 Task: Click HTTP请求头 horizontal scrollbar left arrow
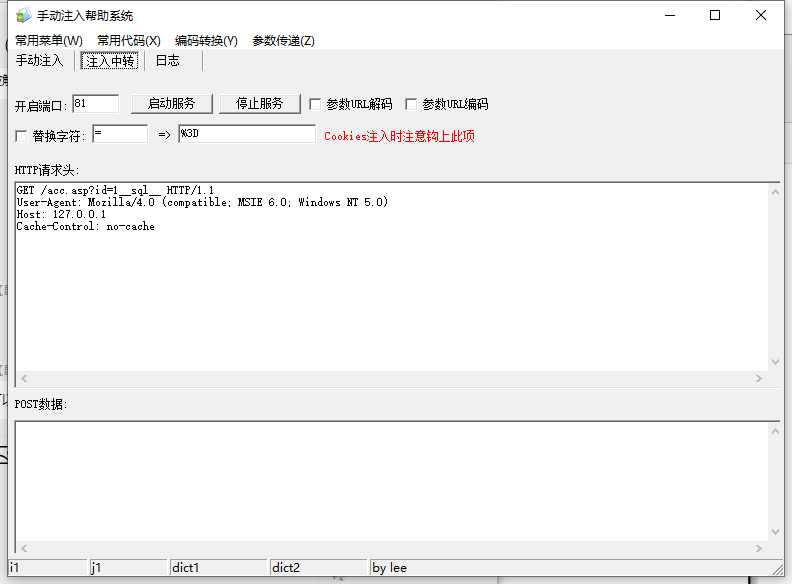click(24, 378)
